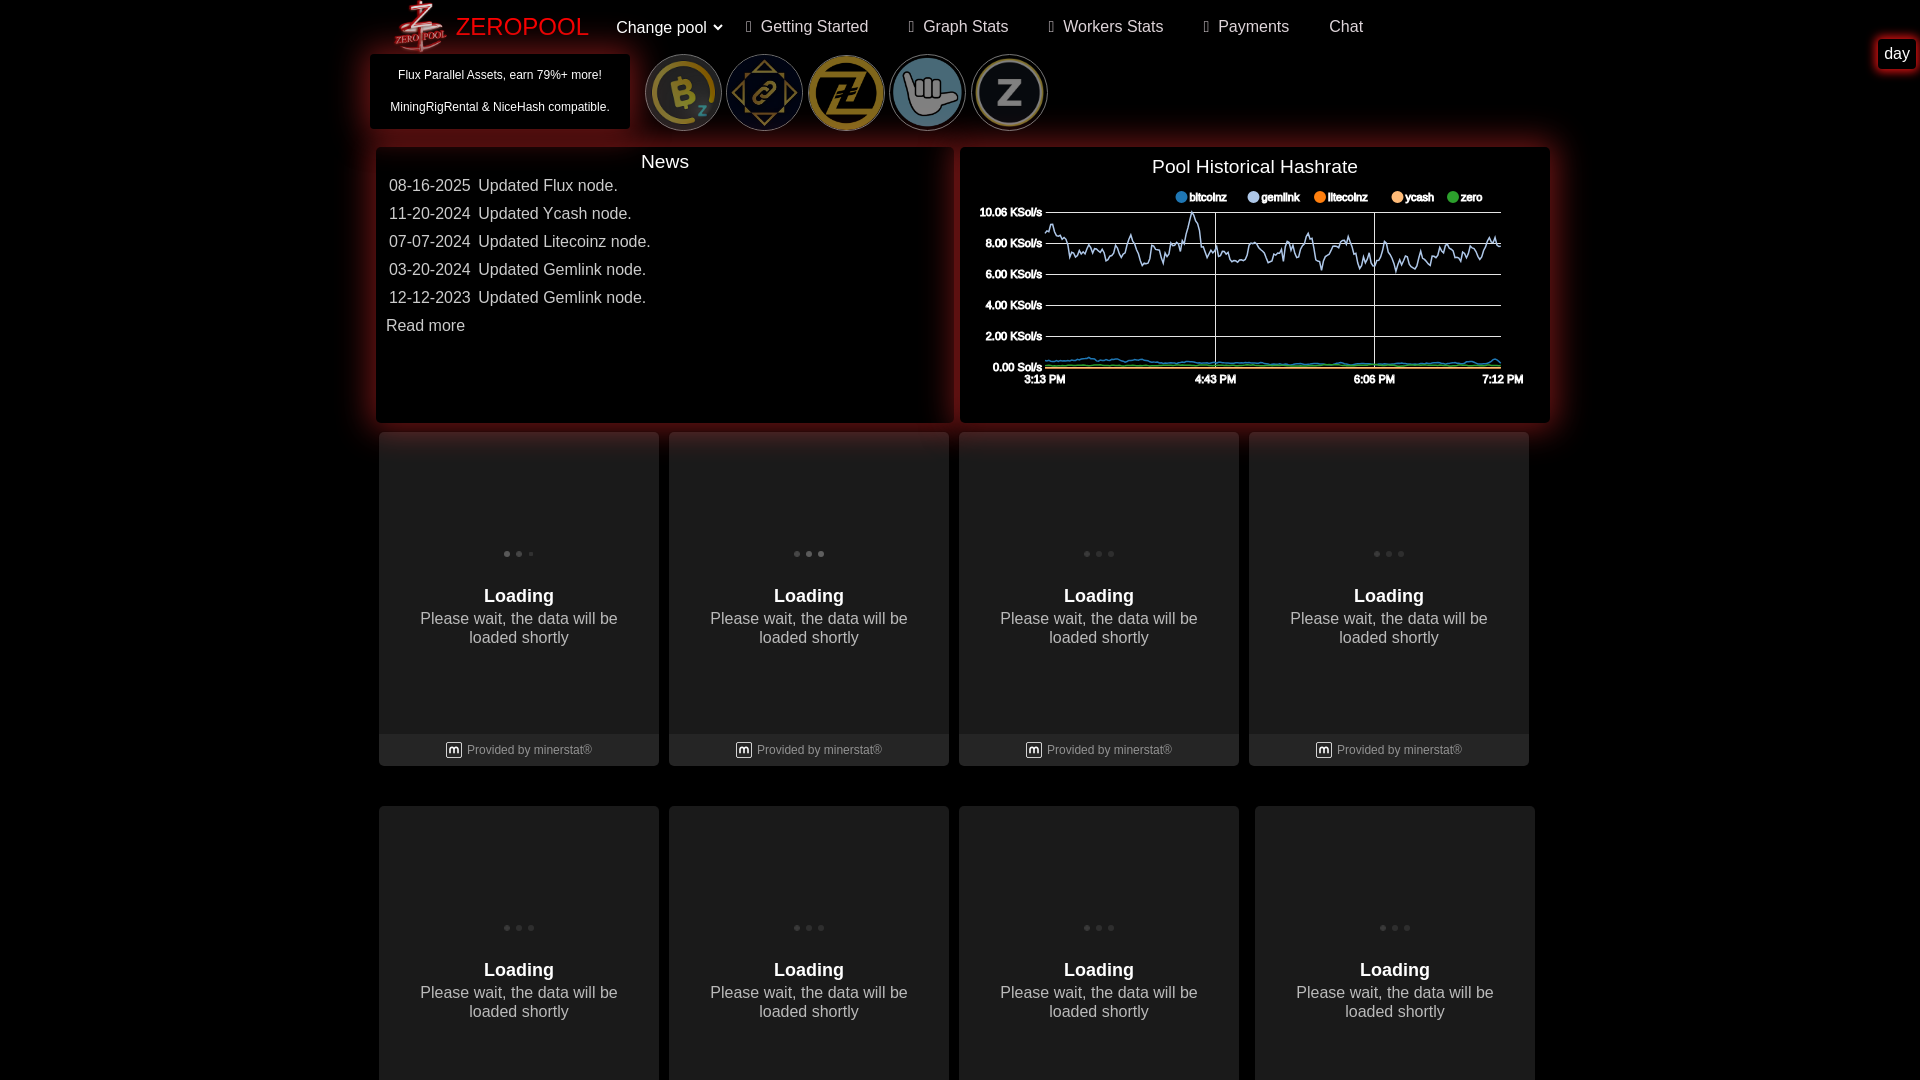Click the 6:06 PM marker on hashrate chart

click(1374, 380)
